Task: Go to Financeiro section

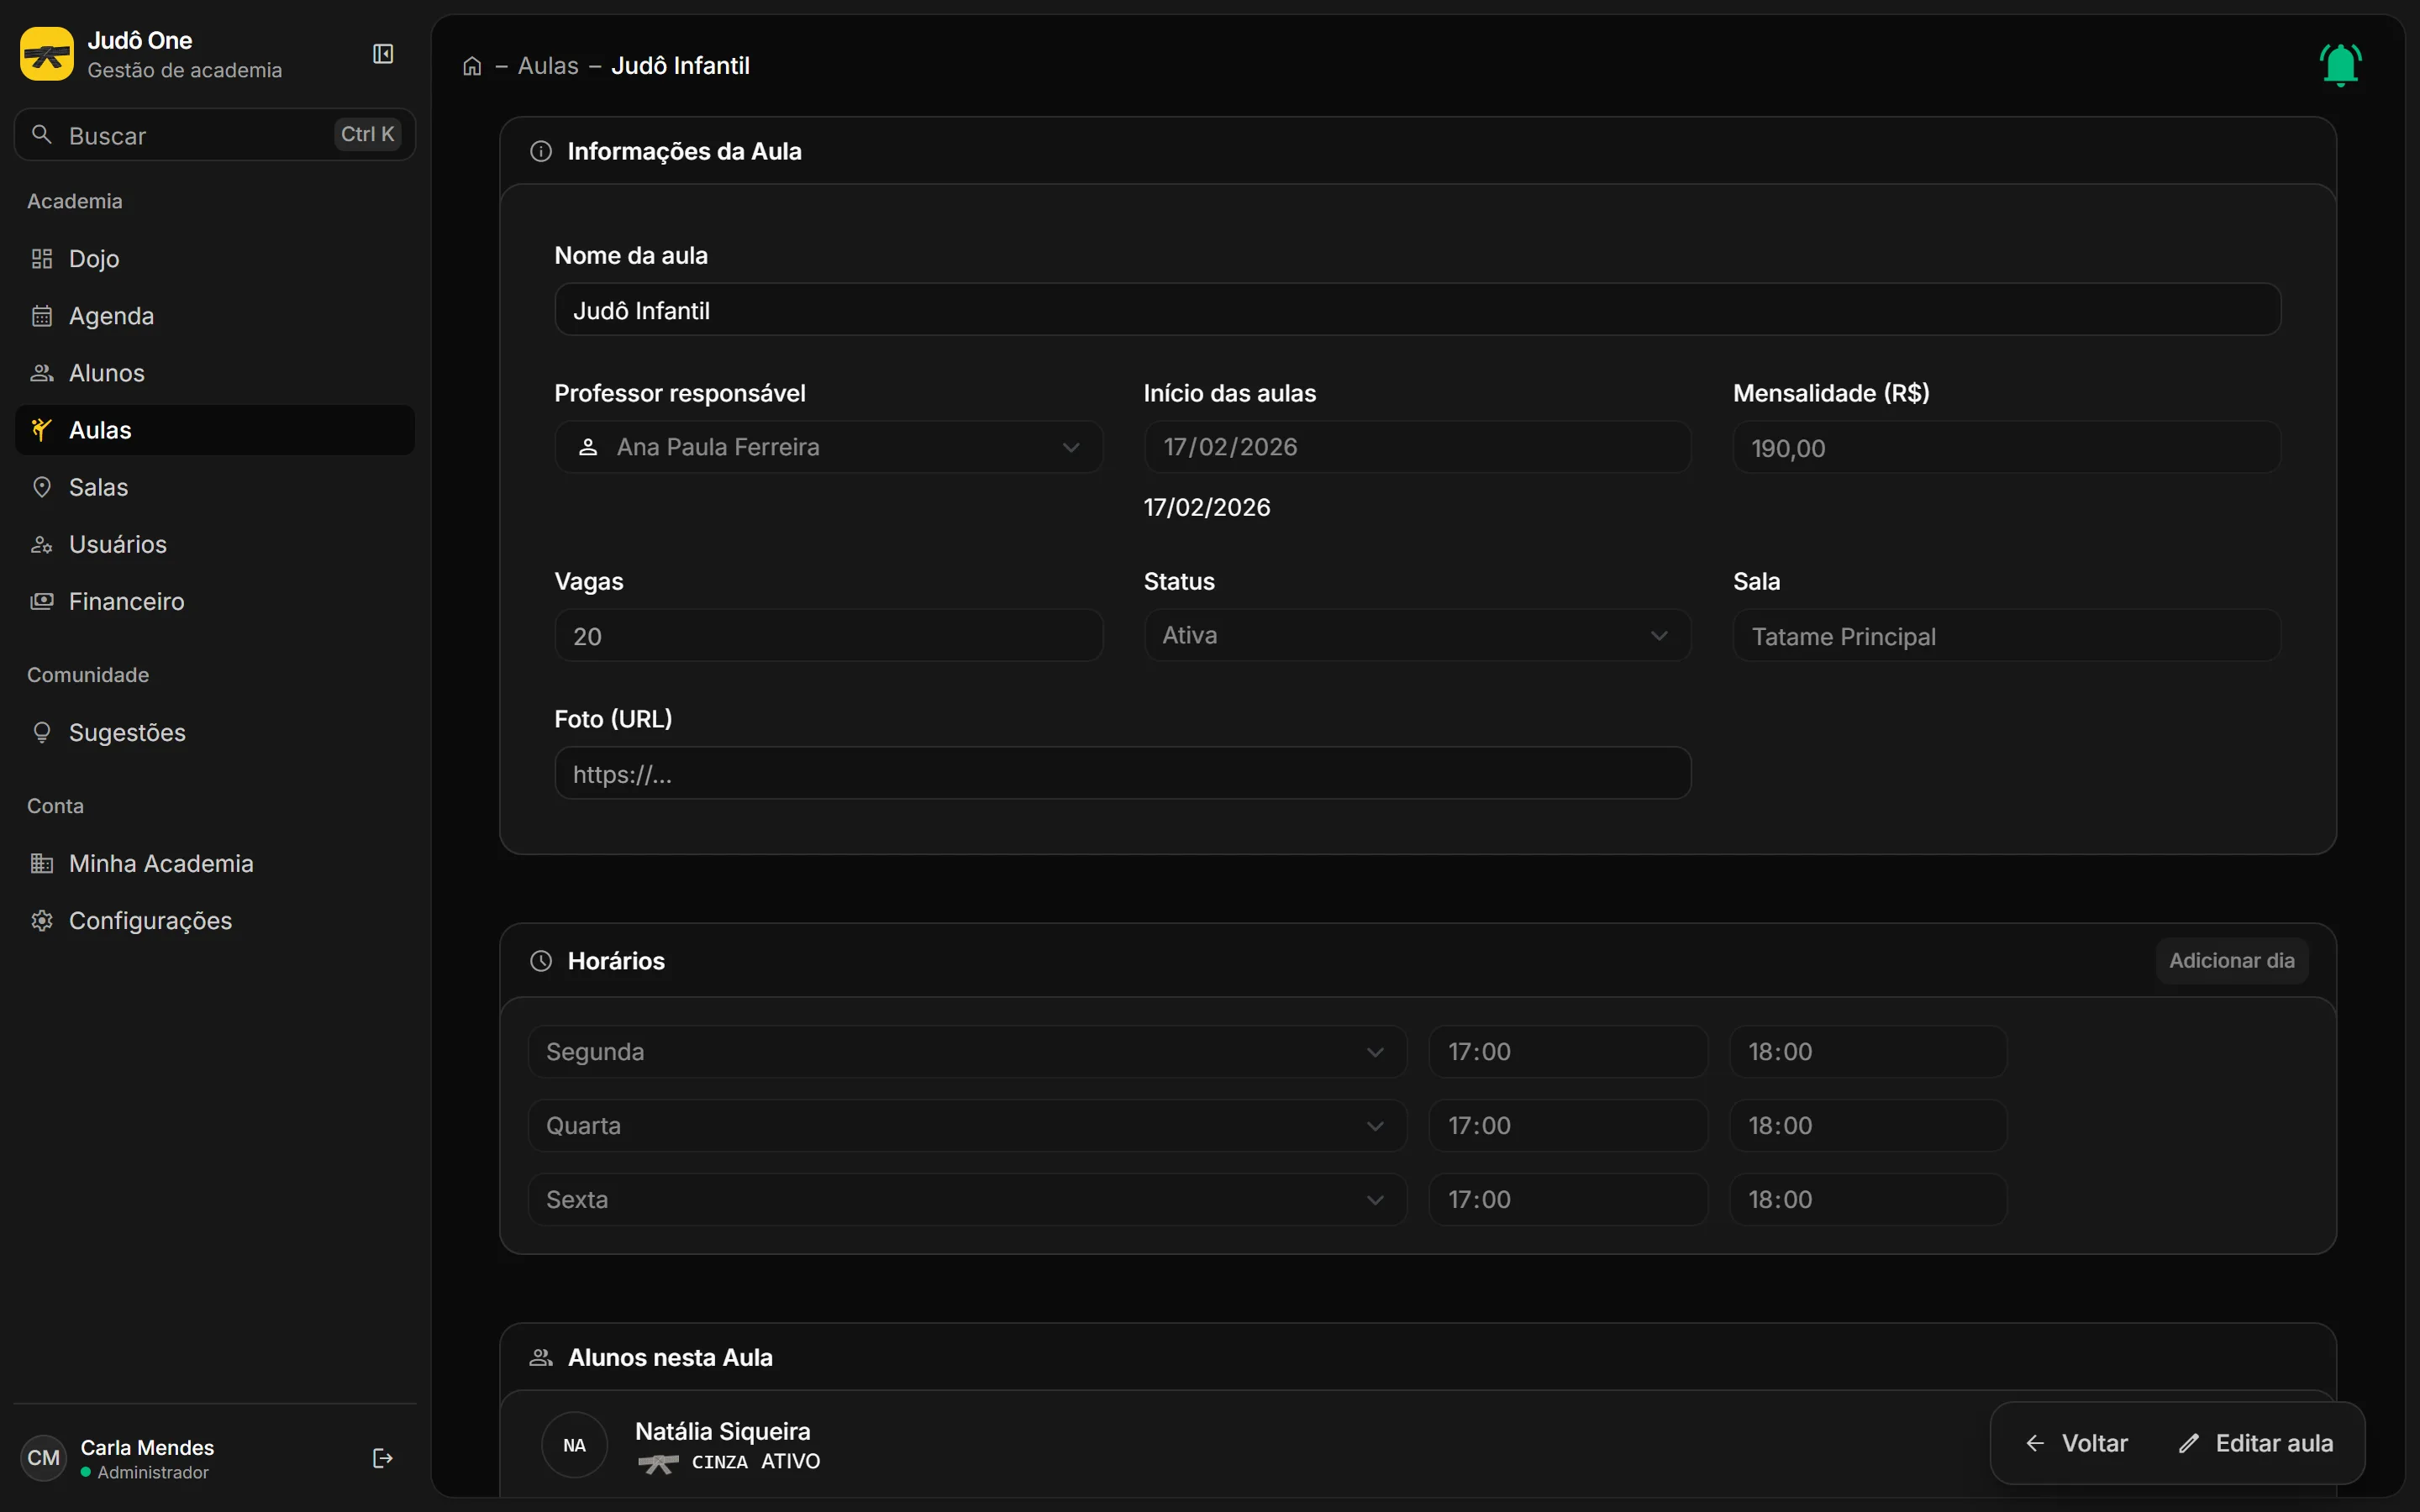Action: pyautogui.click(x=215, y=601)
